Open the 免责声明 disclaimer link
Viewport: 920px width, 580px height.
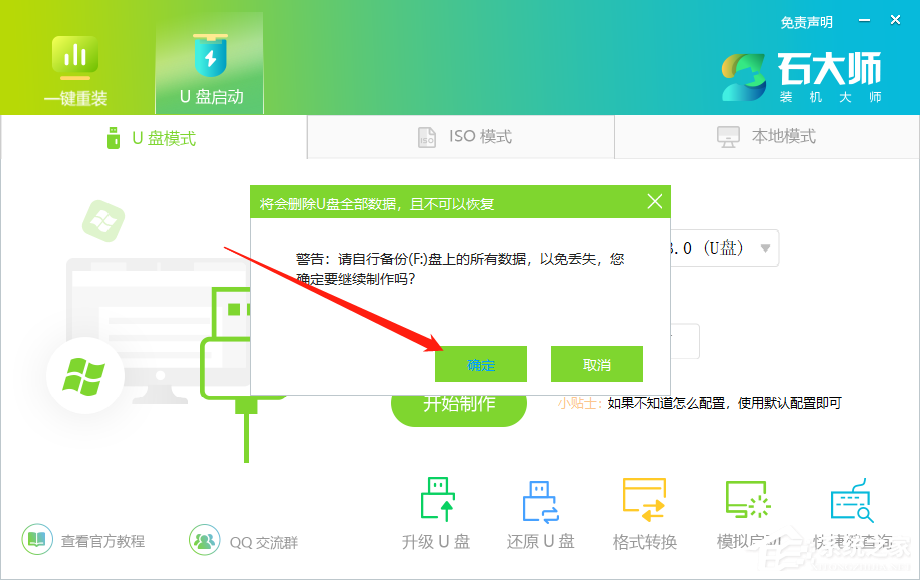pos(807,22)
